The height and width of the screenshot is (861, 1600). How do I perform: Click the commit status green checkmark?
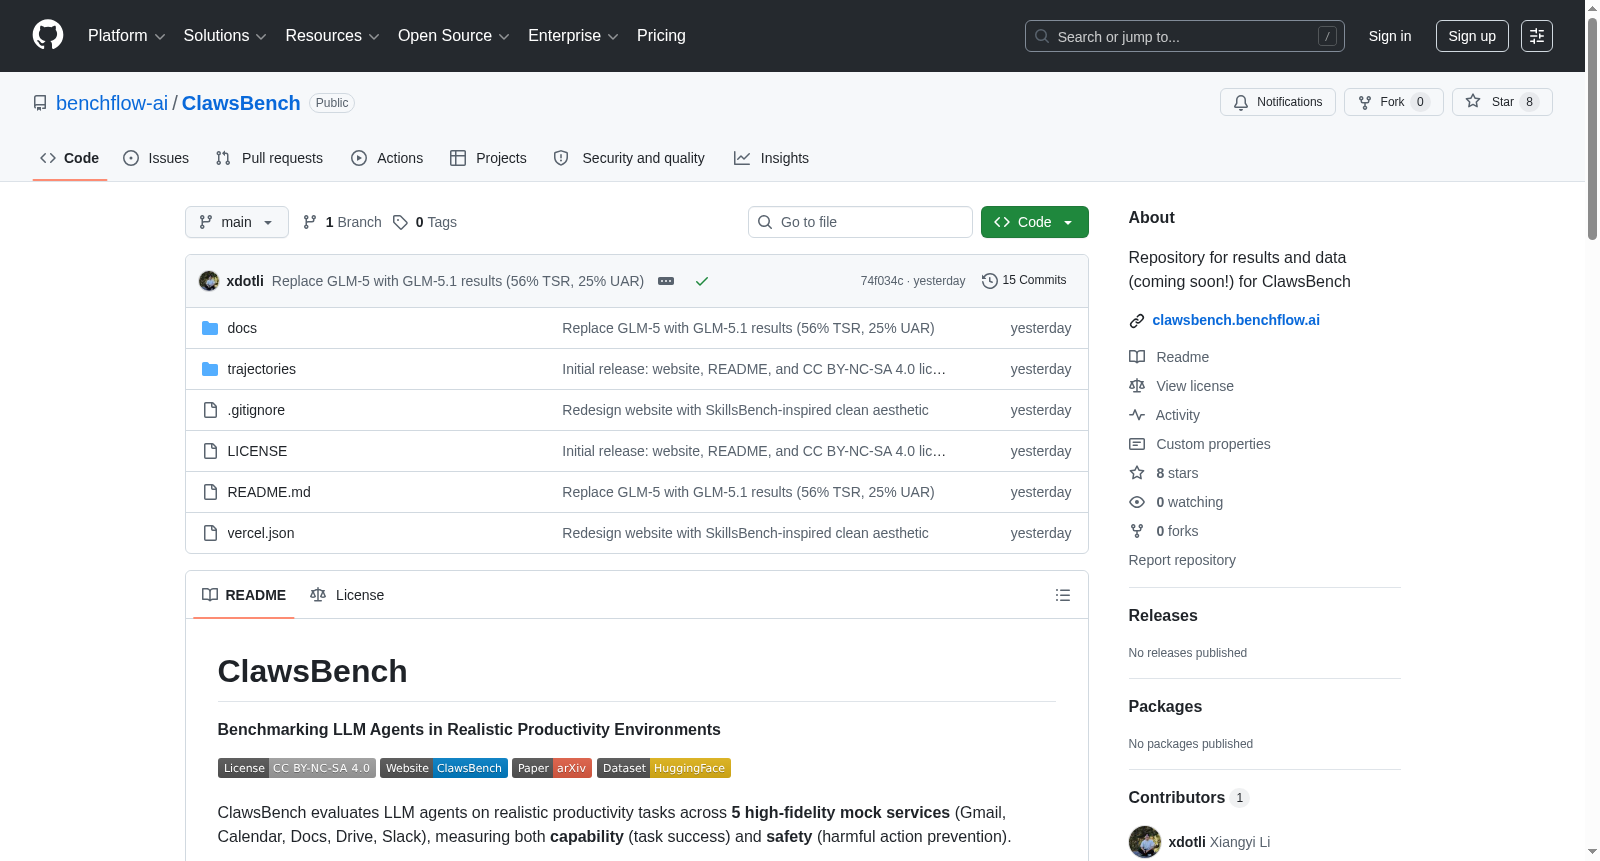tap(702, 281)
